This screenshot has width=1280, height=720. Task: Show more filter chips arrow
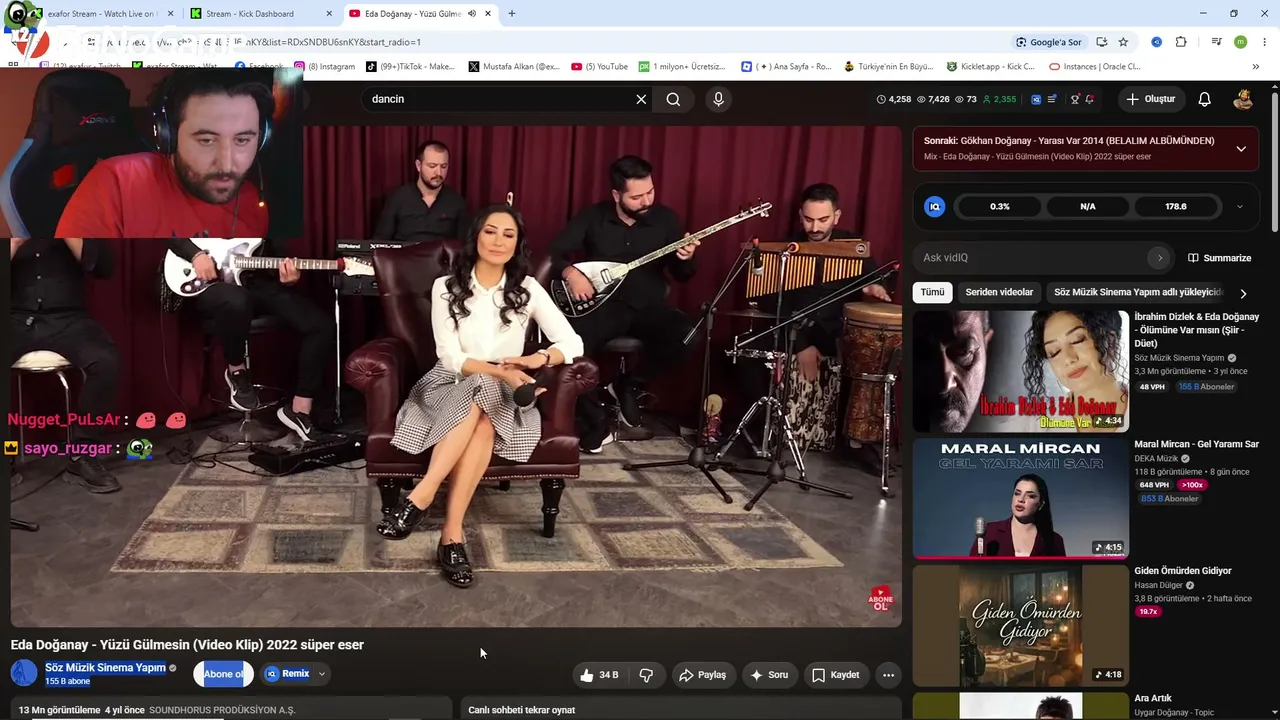click(1243, 293)
